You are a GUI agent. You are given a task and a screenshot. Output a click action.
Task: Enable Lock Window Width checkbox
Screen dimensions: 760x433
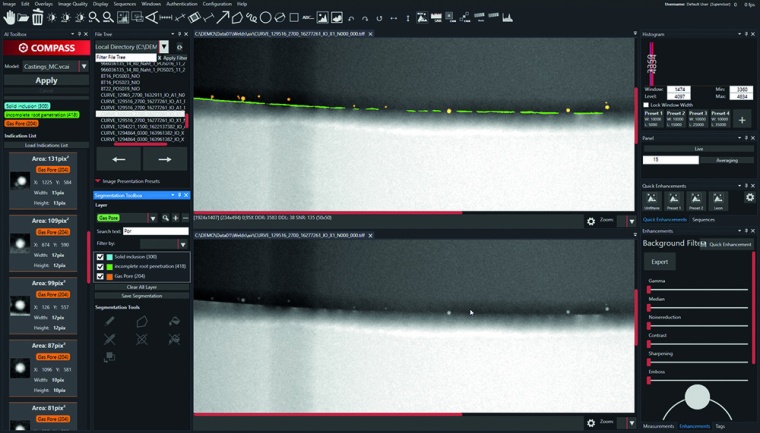646,104
